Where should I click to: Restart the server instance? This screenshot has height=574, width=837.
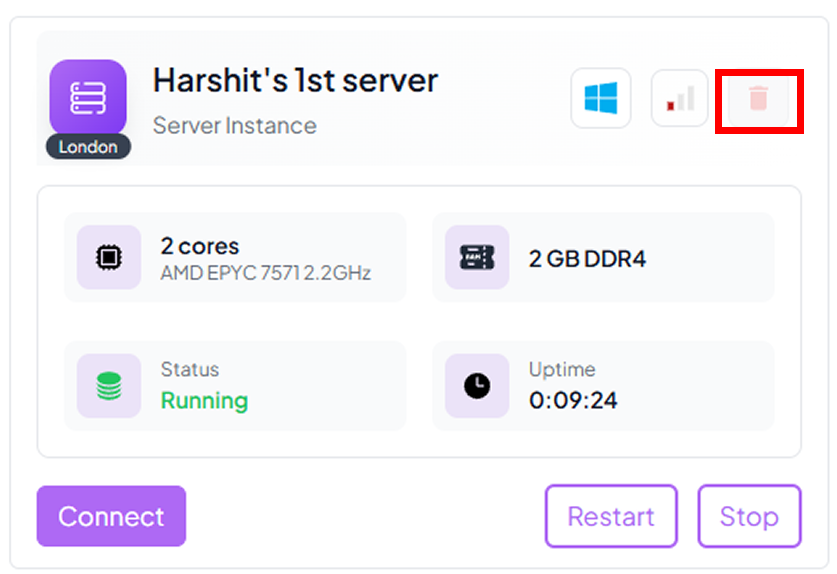[x=611, y=516]
